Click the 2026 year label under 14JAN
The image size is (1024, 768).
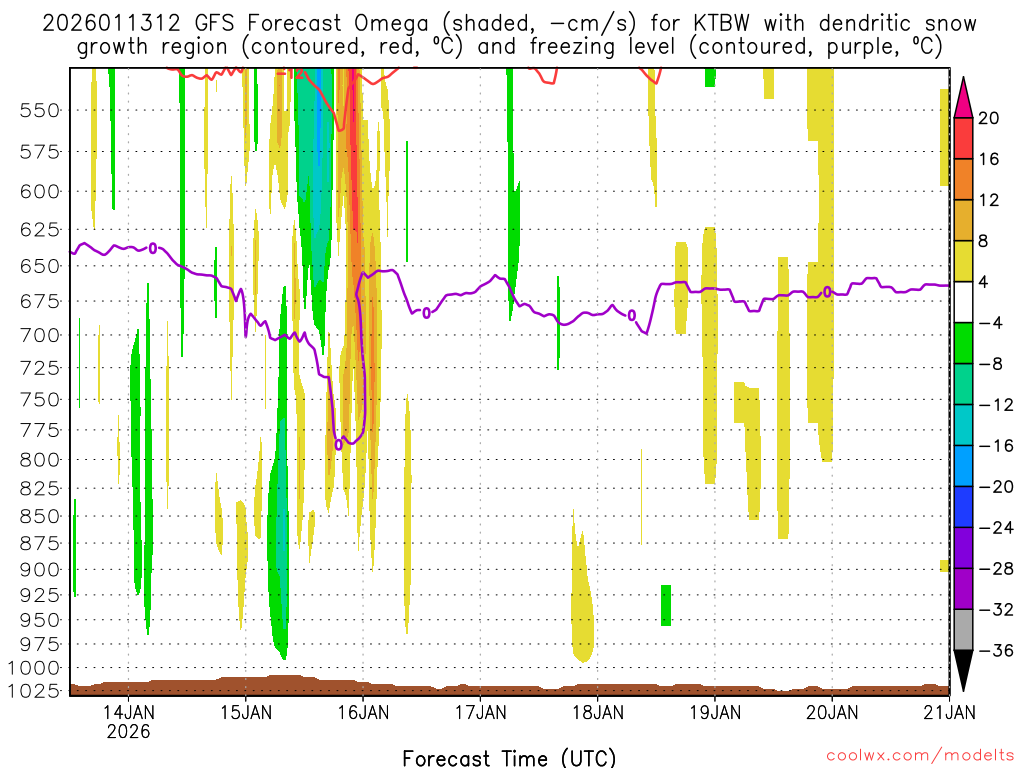click(129, 731)
